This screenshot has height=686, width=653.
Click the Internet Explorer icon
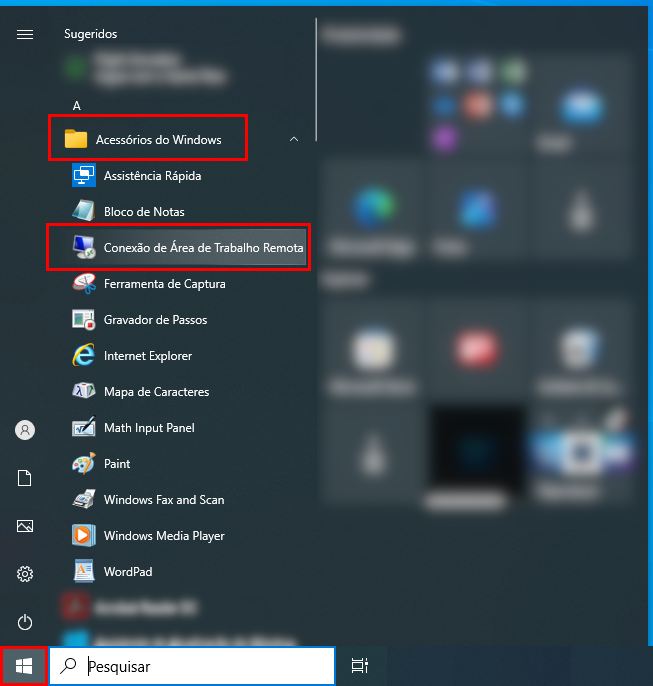[x=84, y=355]
